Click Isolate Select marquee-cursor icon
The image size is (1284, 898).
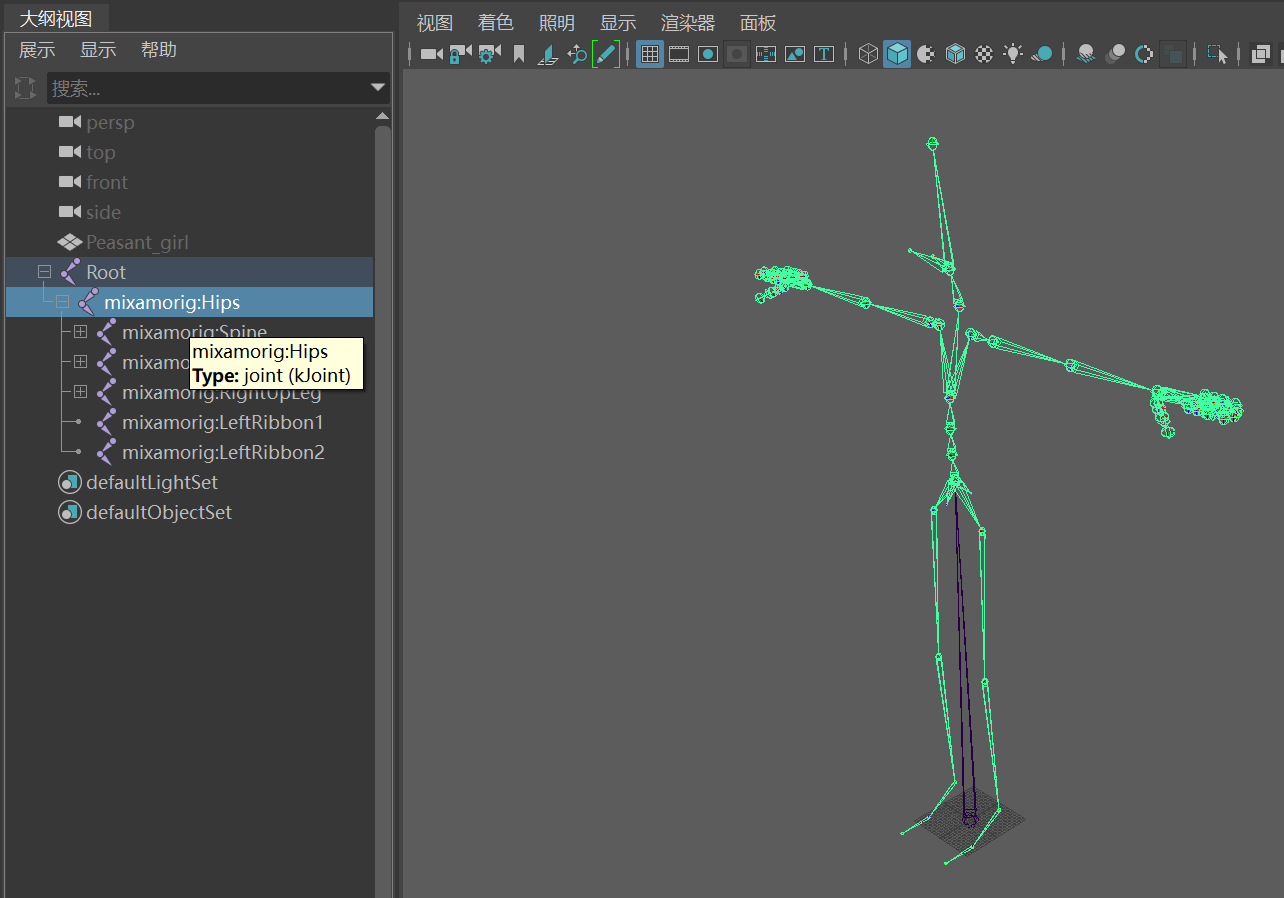tap(1218, 54)
